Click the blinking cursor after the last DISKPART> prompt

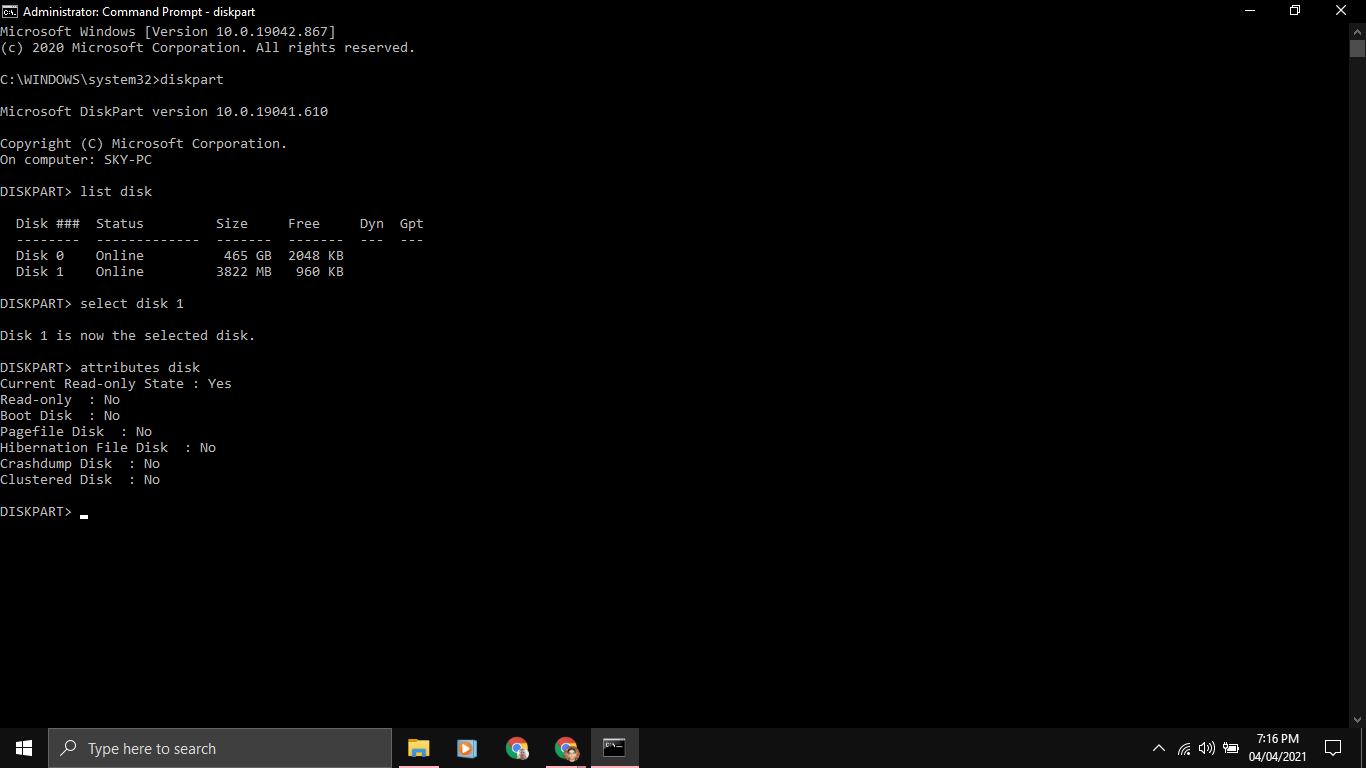(x=84, y=516)
